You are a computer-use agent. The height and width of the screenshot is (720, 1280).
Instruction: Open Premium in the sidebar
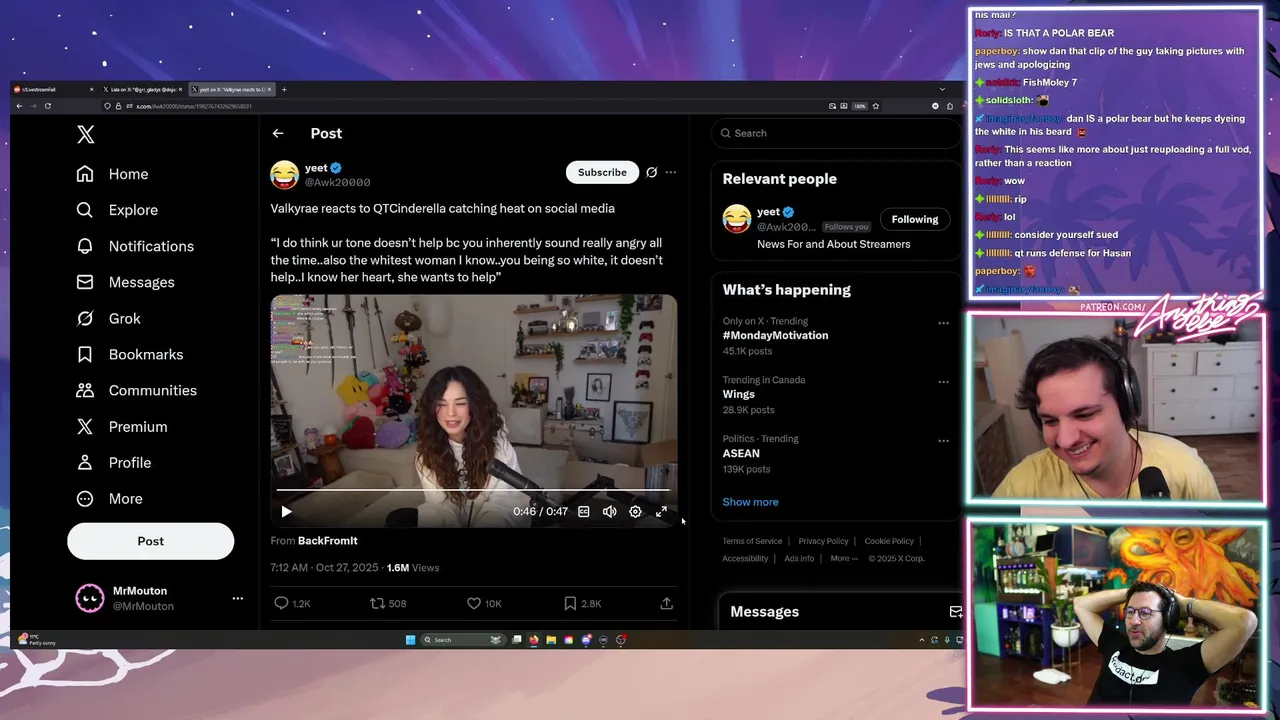click(122, 426)
